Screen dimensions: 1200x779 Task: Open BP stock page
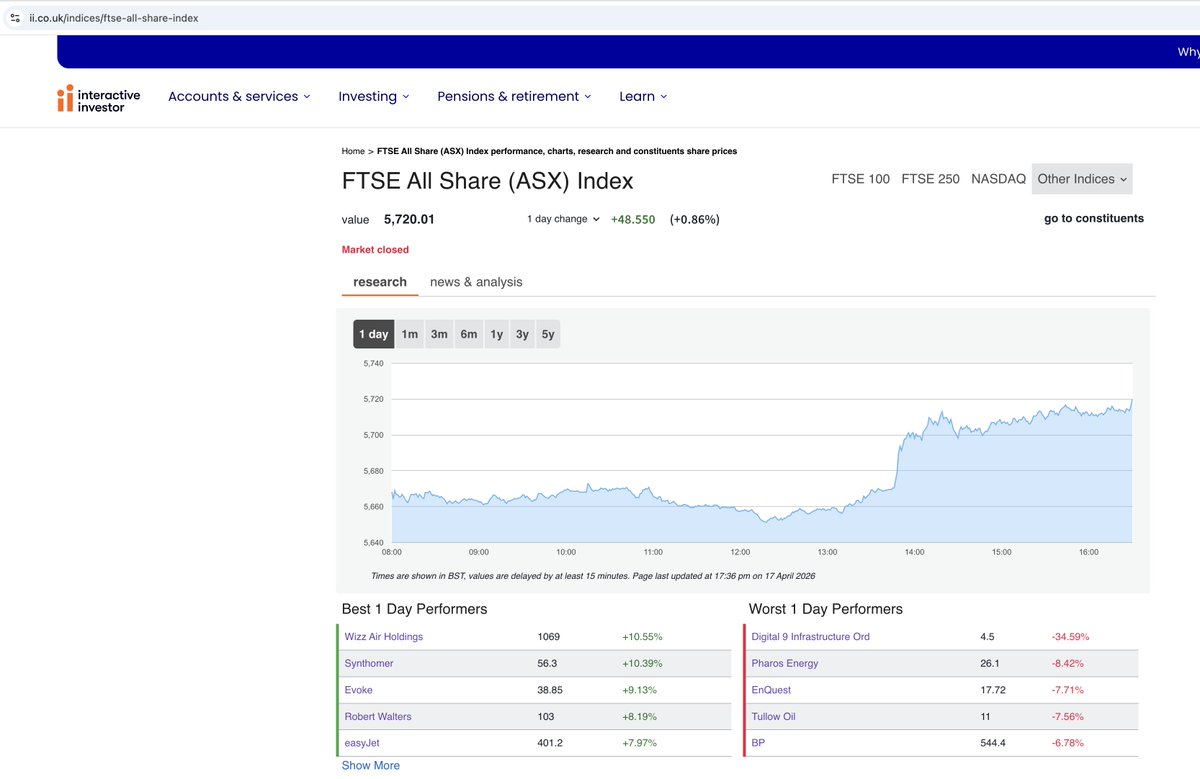point(758,743)
